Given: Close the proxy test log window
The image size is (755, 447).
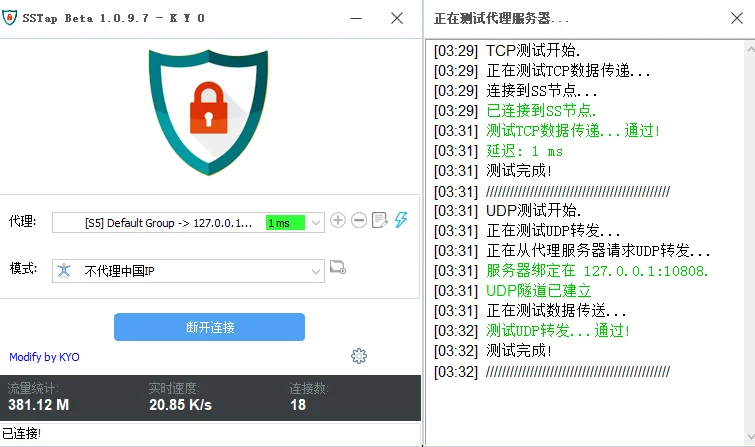Looking at the screenshot, I should coord(737,18).
